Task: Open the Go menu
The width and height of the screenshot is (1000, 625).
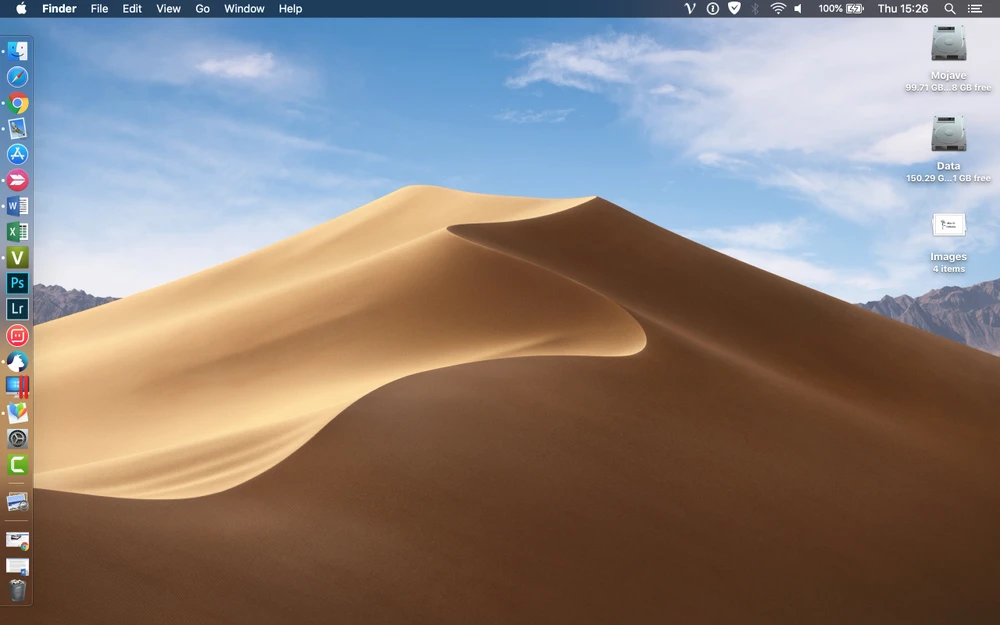Action: (x=202, y=9)
